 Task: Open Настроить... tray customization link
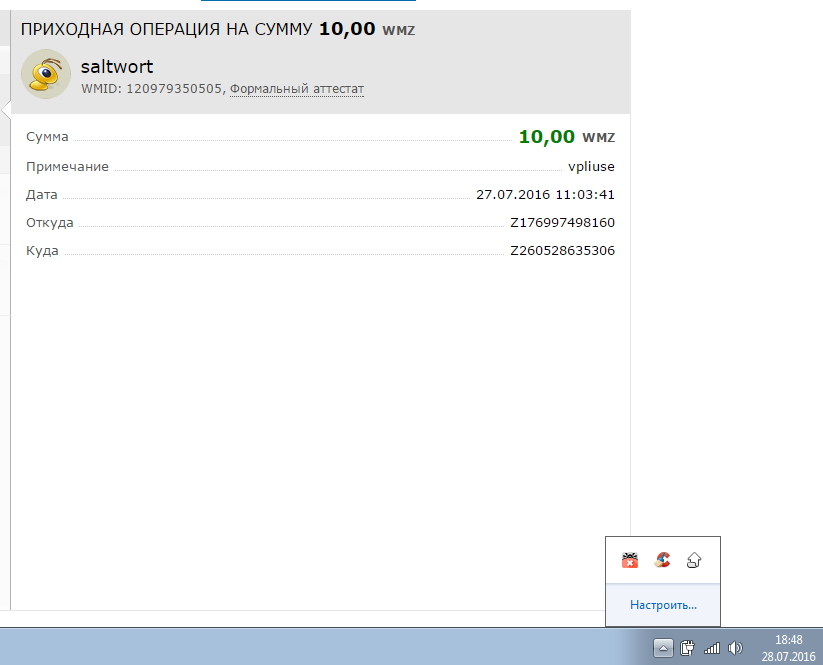(x=663, y=605)
